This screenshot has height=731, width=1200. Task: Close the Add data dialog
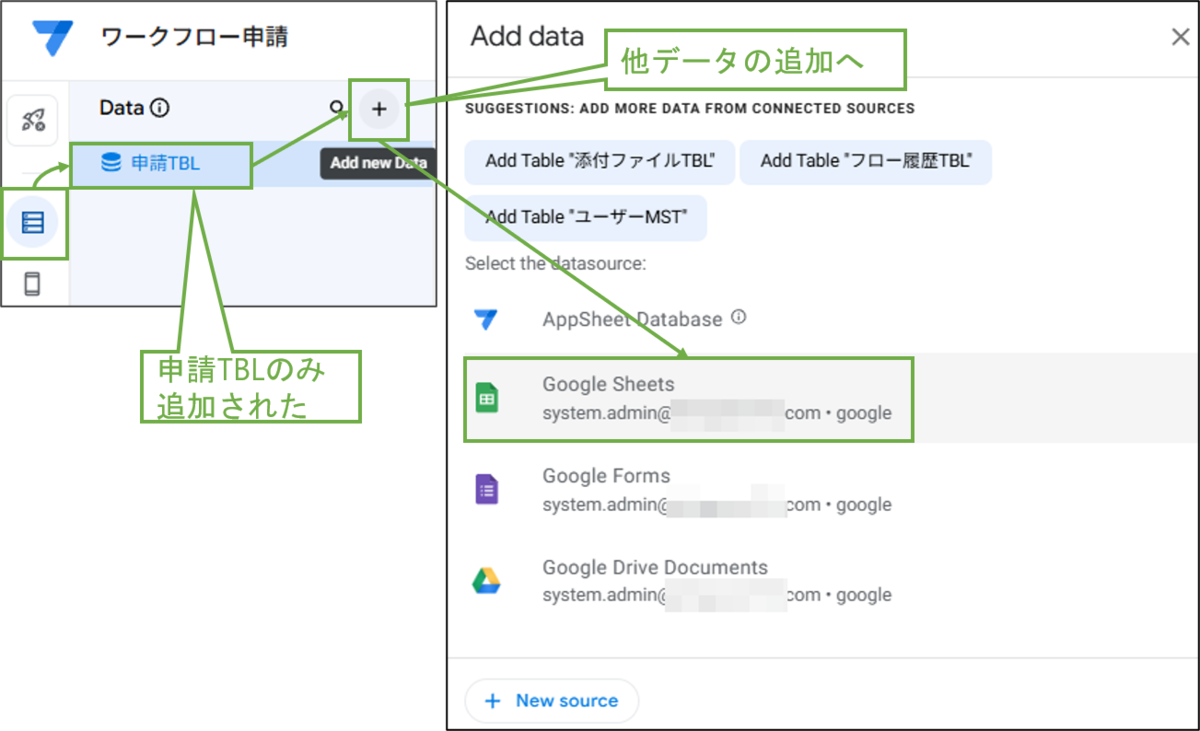1180,37
